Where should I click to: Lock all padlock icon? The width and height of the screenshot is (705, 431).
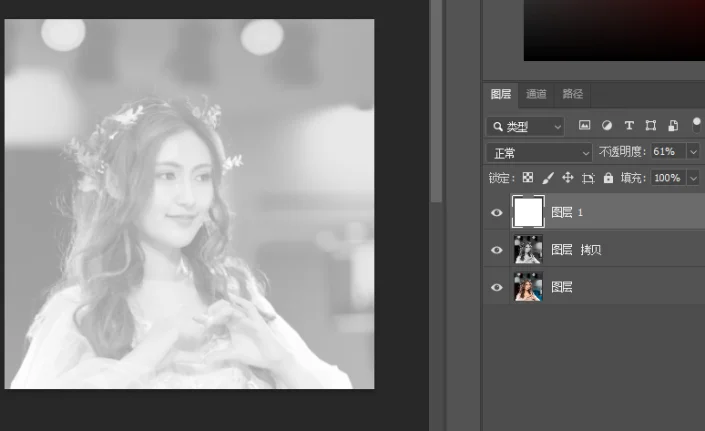coord(608,178)
